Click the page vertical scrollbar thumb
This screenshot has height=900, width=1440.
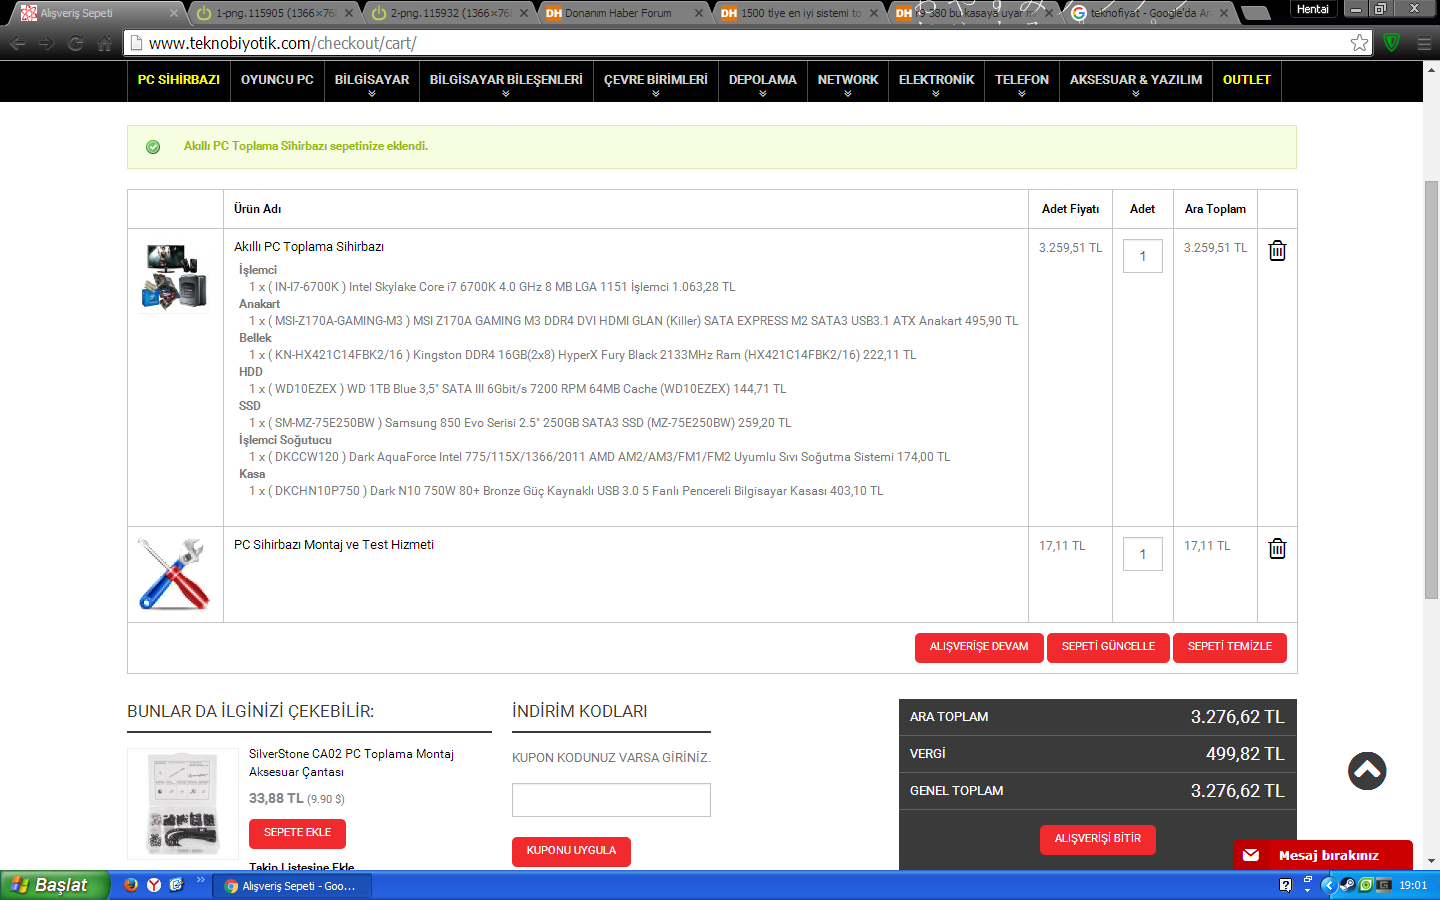point(1431,390)
